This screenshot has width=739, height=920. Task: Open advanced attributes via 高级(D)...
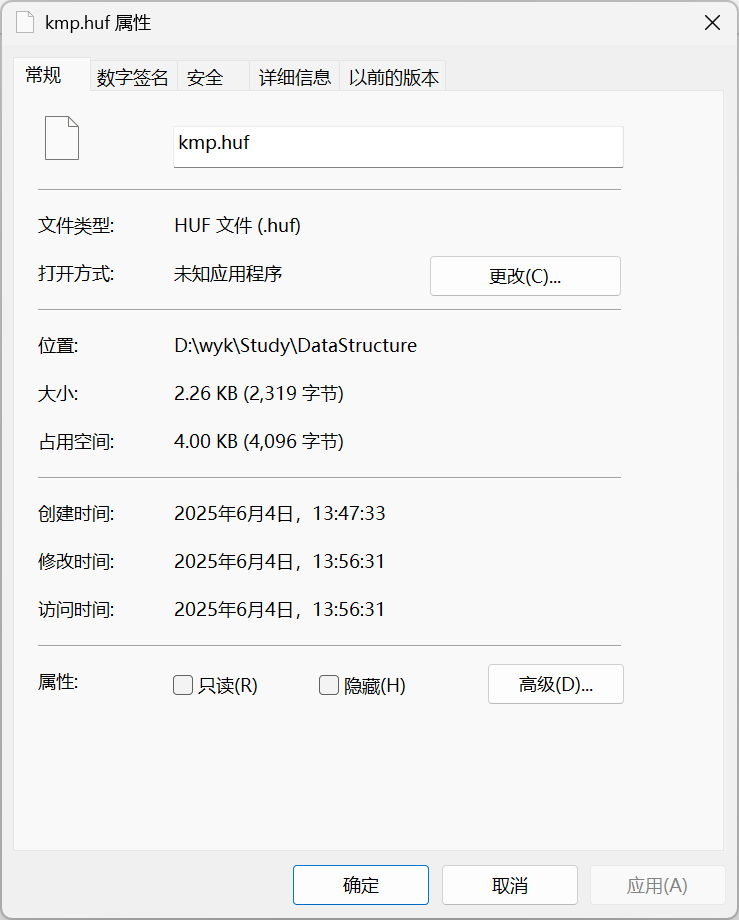(x=555, y=685)
